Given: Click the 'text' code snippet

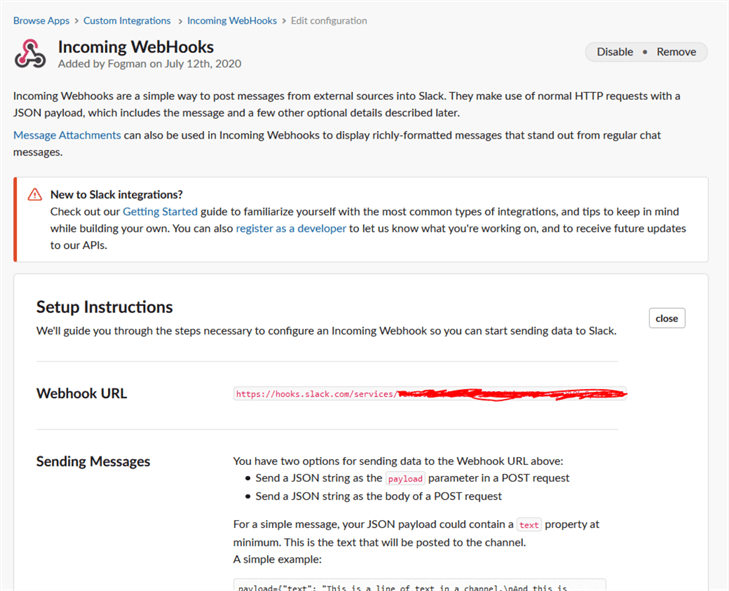Looking at the screenshot, I should coord(529,525).
